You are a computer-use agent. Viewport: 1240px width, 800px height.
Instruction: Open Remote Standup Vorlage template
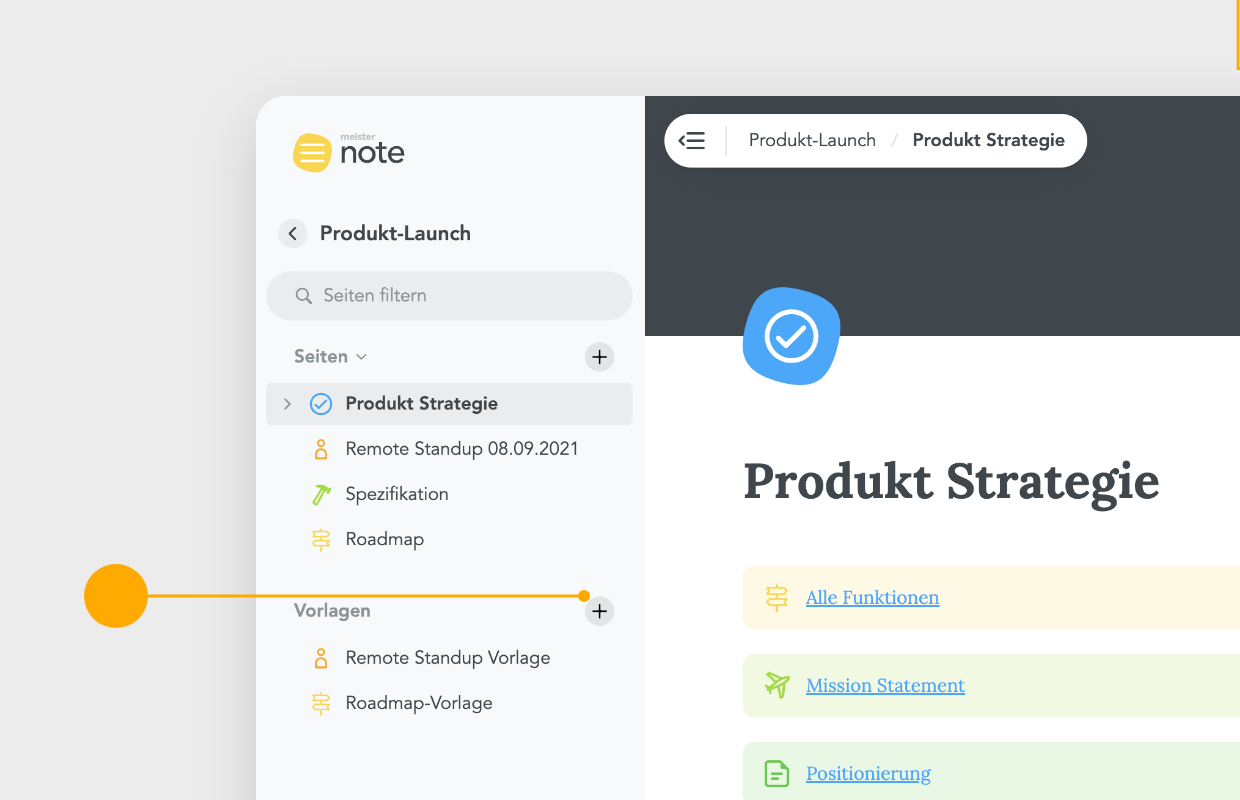448,658
